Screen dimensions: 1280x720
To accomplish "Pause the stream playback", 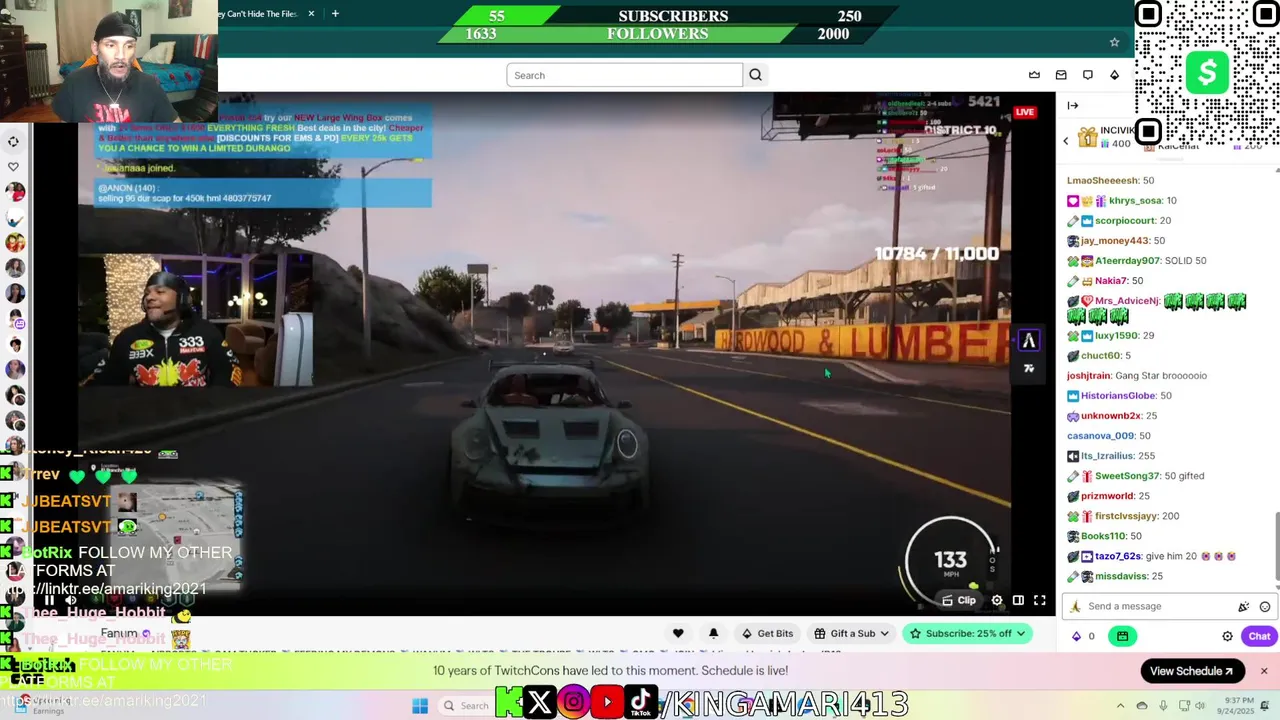I will [x=49, y=601].
